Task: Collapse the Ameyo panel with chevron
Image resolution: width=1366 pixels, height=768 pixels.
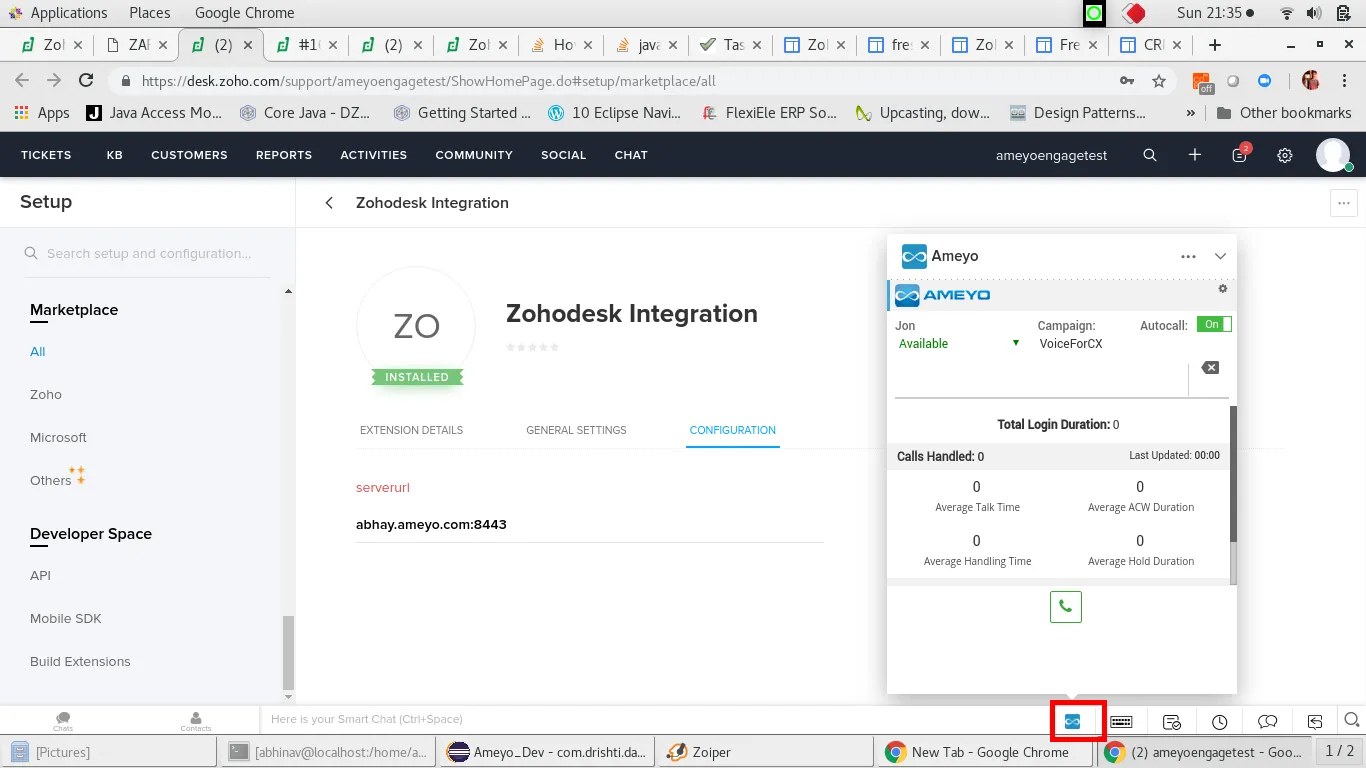Action: pyautogui.click(x=1220, y=256)
